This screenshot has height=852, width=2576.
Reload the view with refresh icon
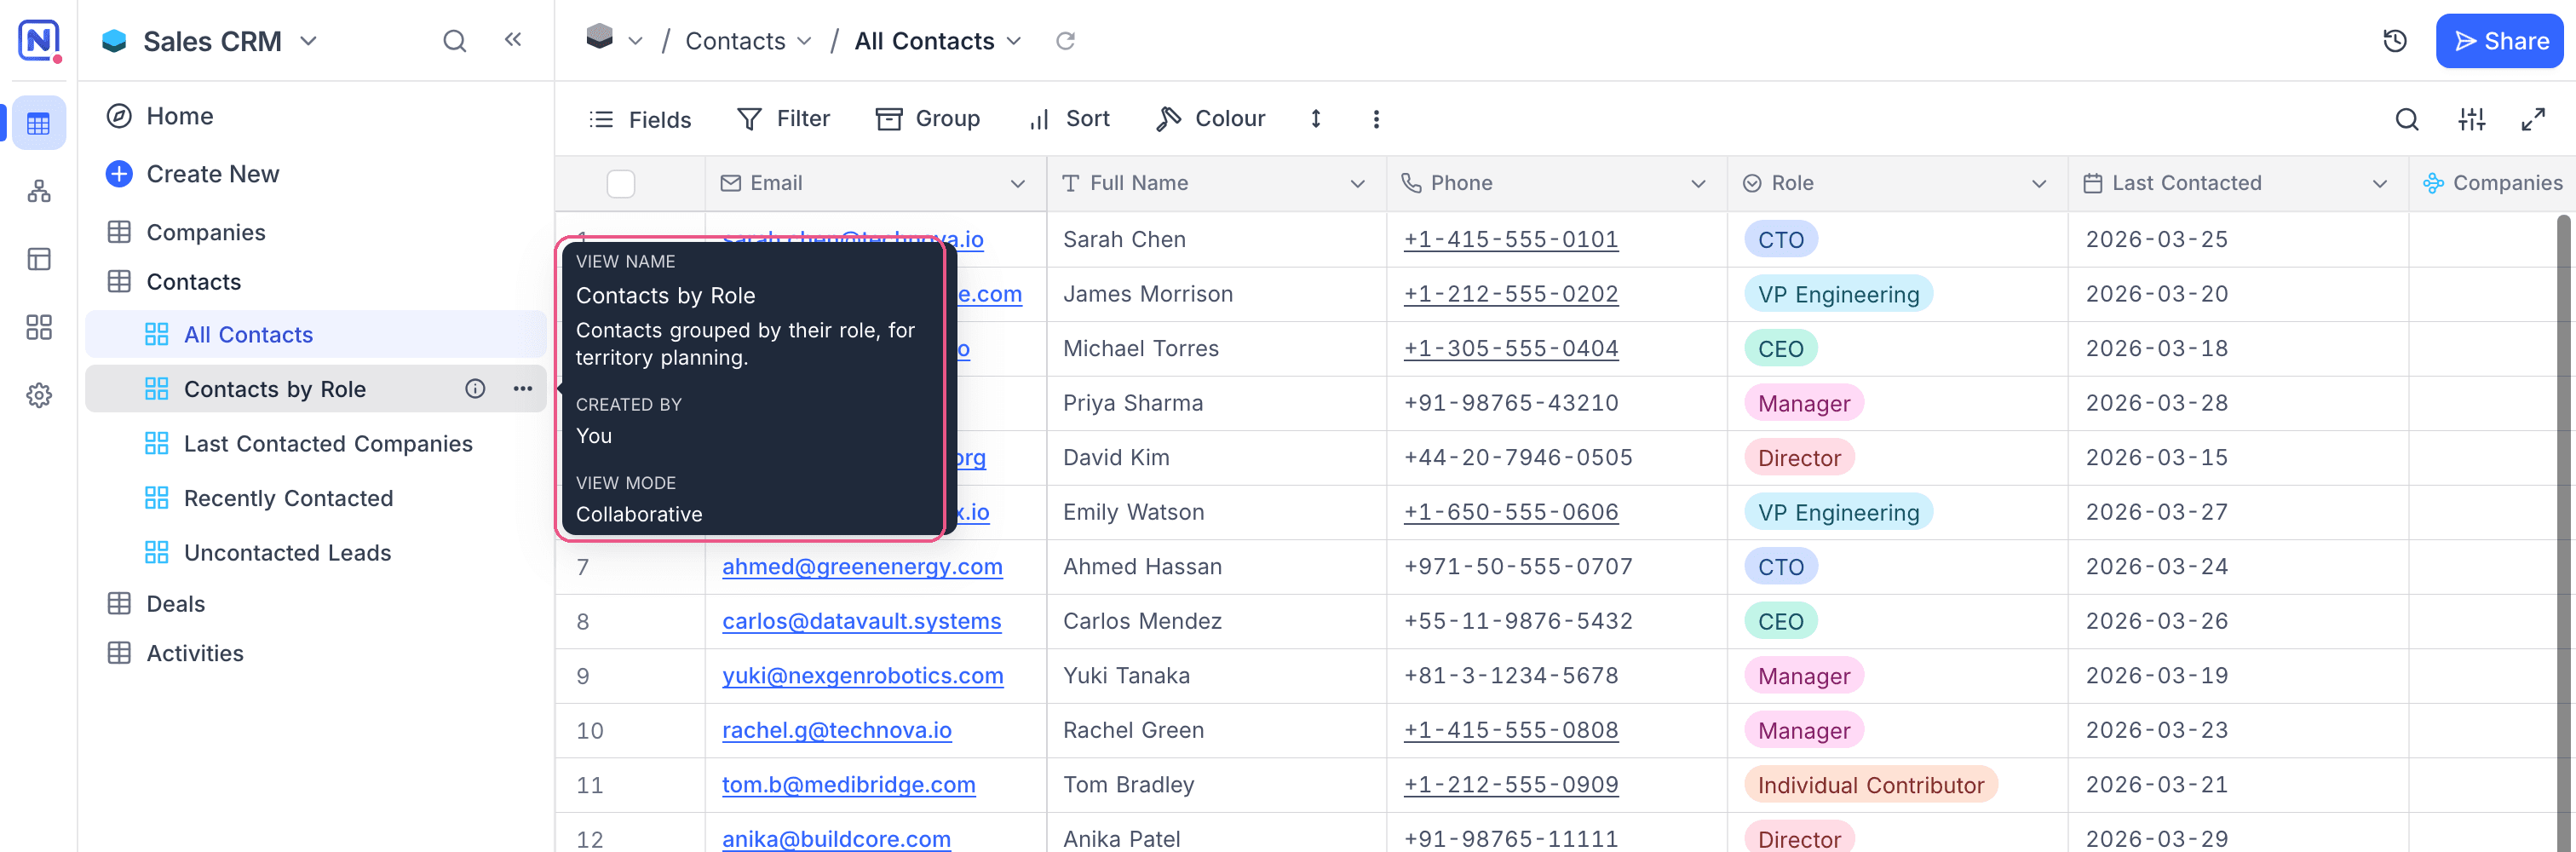pos(1065,41)
